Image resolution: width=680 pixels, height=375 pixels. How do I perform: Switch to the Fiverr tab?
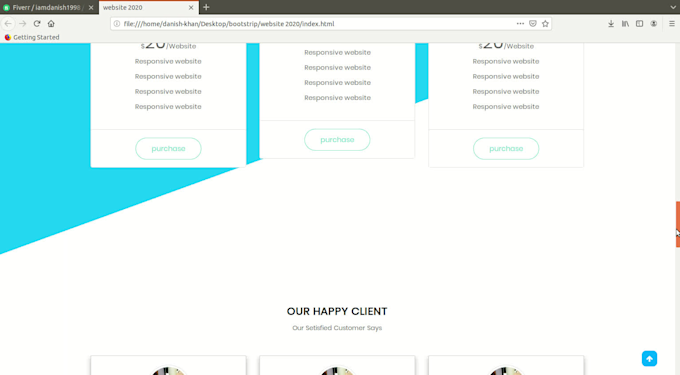point(49,7)
